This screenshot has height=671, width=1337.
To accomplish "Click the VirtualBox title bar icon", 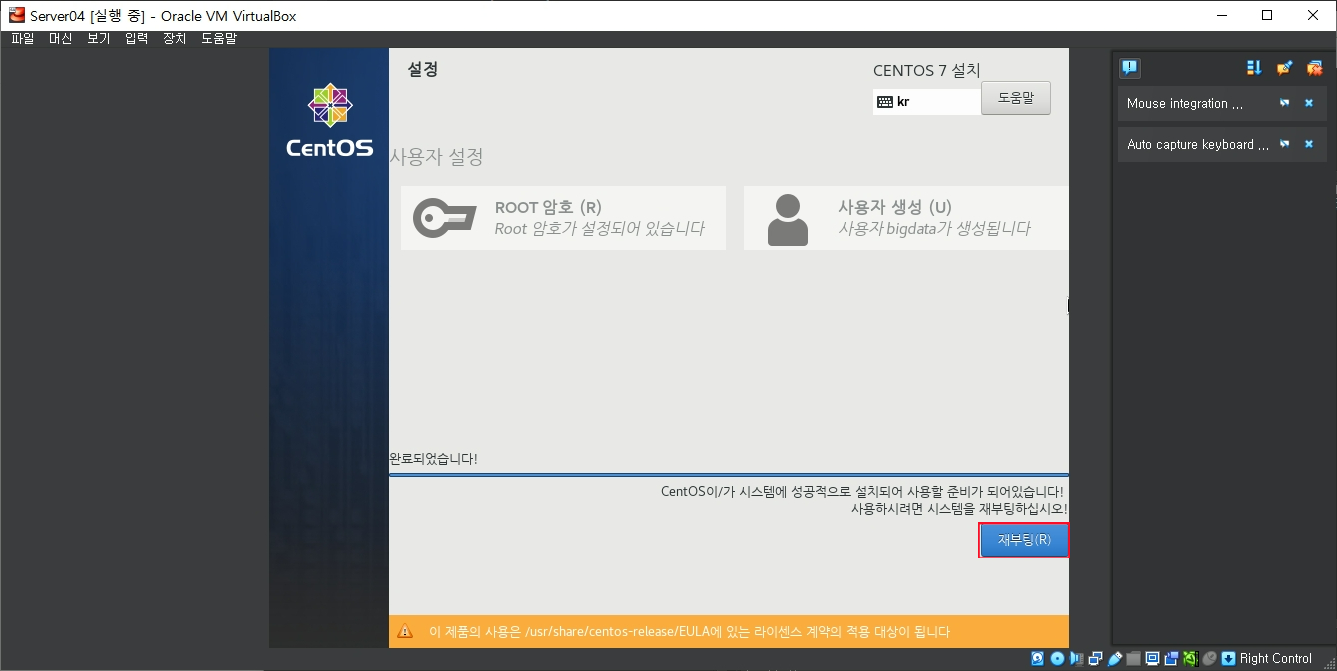I will click(17, 15).
